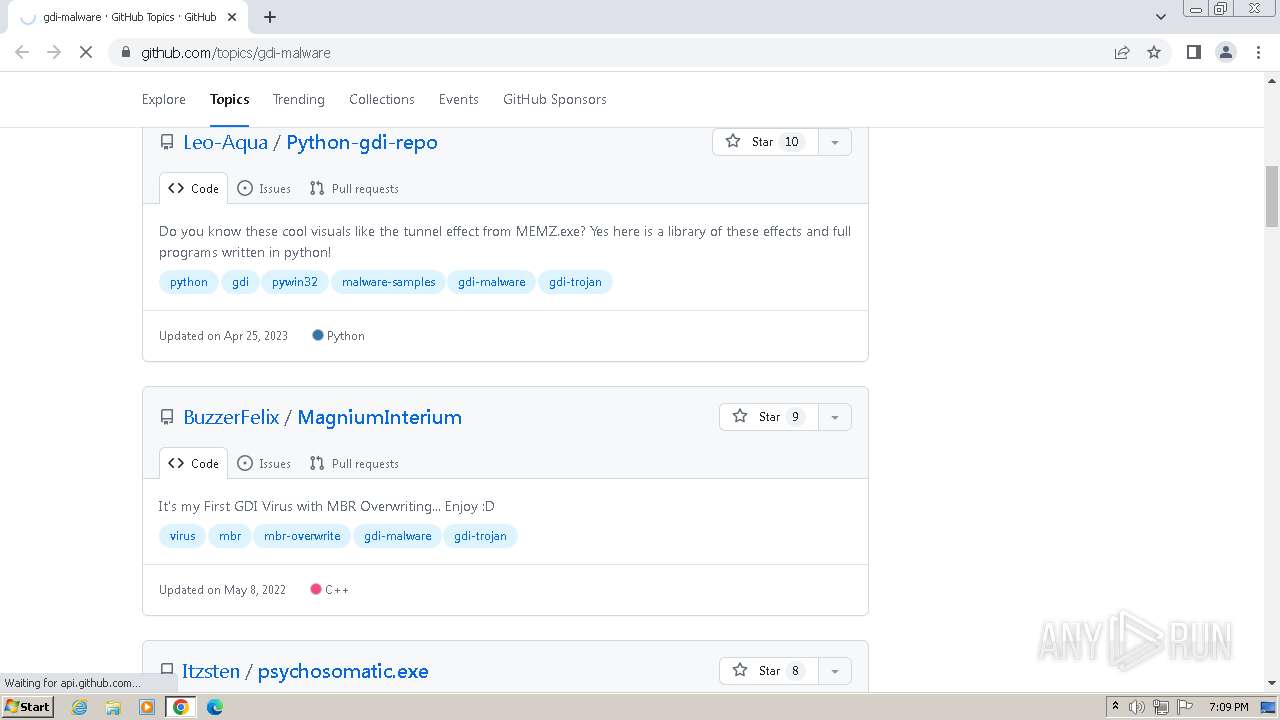Open clock showing 7:09 PM
1280x720 pixels.
[1228, 707]
